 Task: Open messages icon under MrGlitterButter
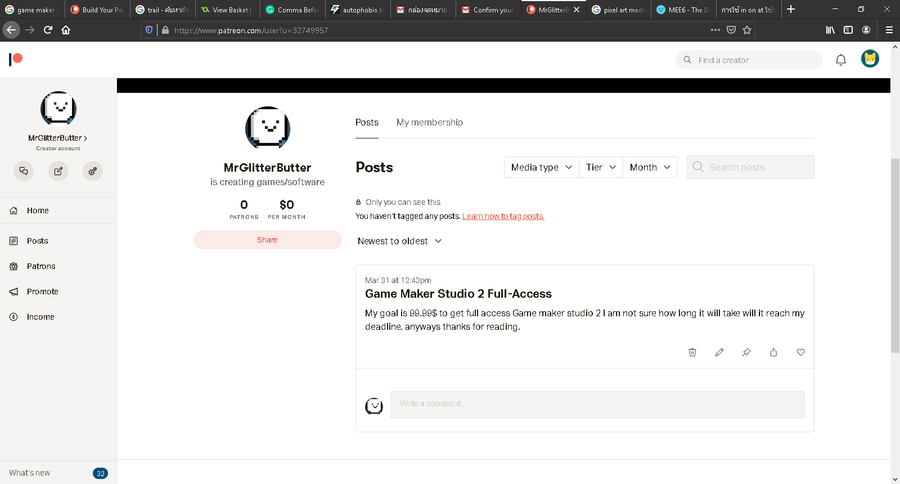(24, 171)
